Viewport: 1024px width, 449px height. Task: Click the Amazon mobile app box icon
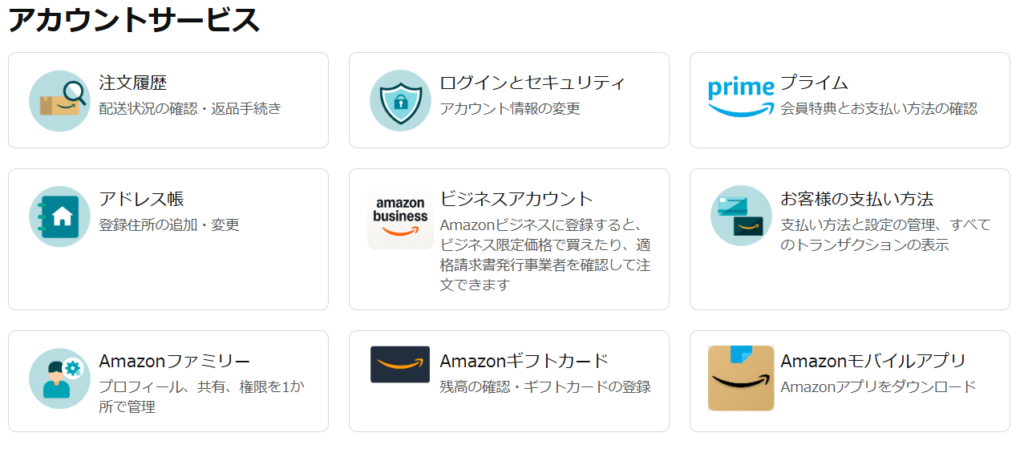click(741, 379)
